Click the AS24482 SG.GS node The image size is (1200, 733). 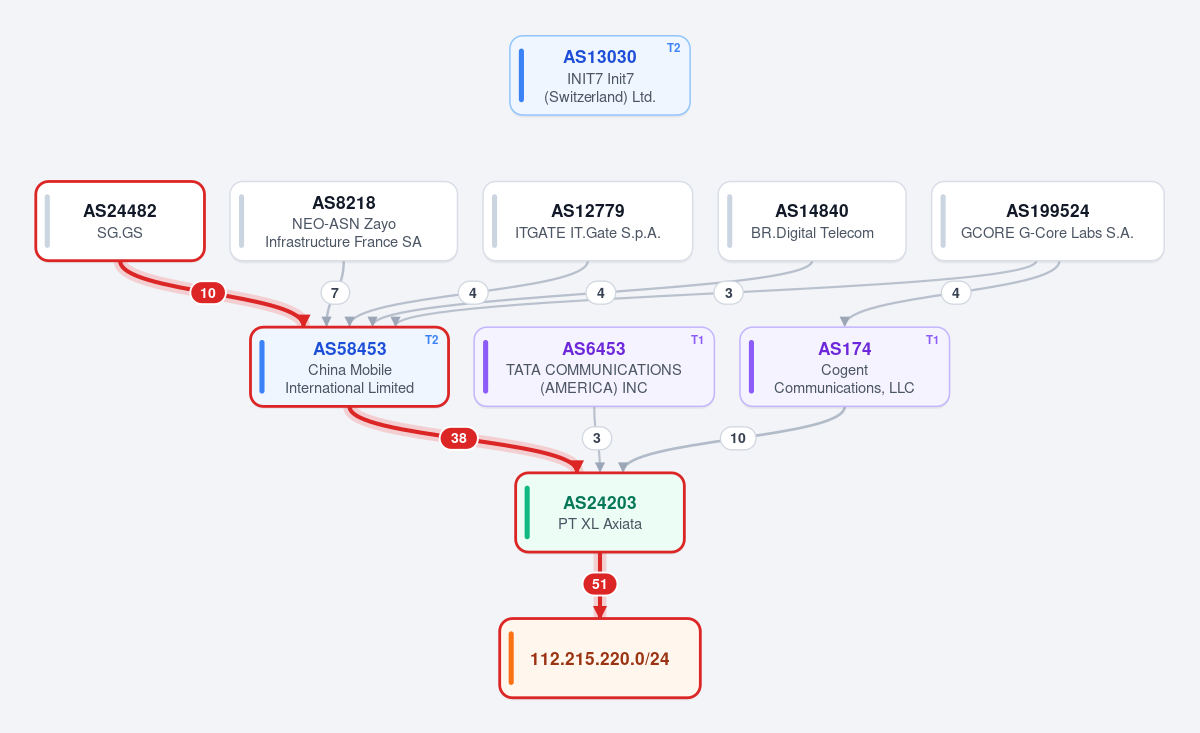(120, 221)
